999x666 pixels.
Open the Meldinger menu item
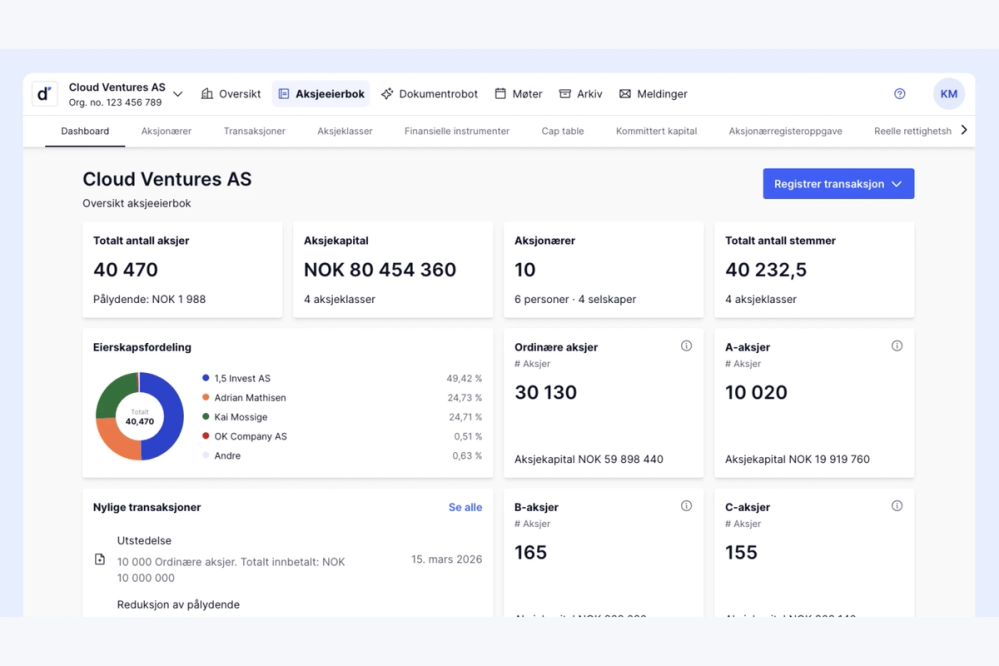(x=653, y=94)
